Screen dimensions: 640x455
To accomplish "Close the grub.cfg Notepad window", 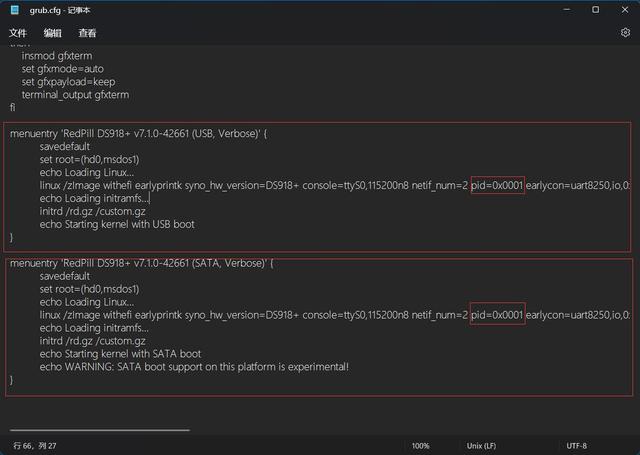I will [625, 10].
